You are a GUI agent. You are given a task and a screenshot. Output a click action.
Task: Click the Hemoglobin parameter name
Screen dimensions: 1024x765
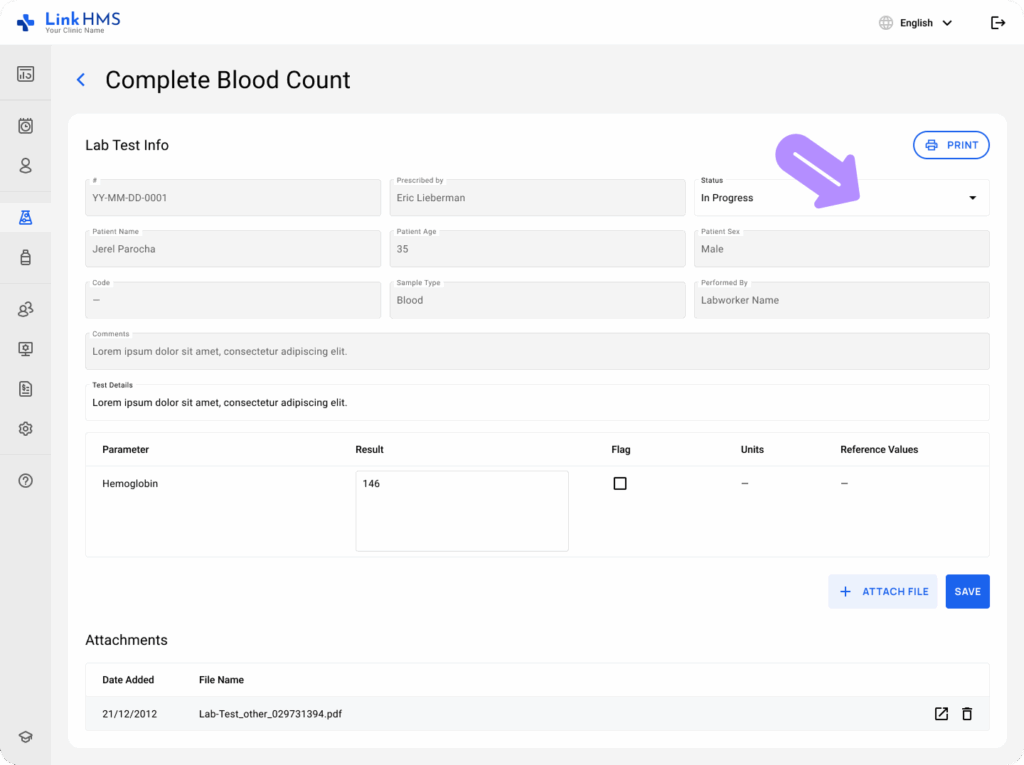[130, 483]
